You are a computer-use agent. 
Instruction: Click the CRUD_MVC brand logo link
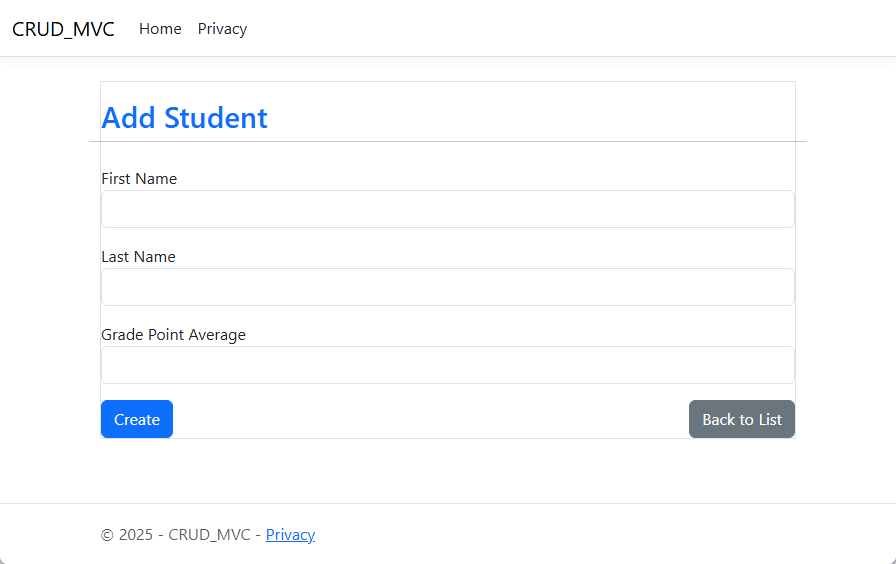click(63, 29)
